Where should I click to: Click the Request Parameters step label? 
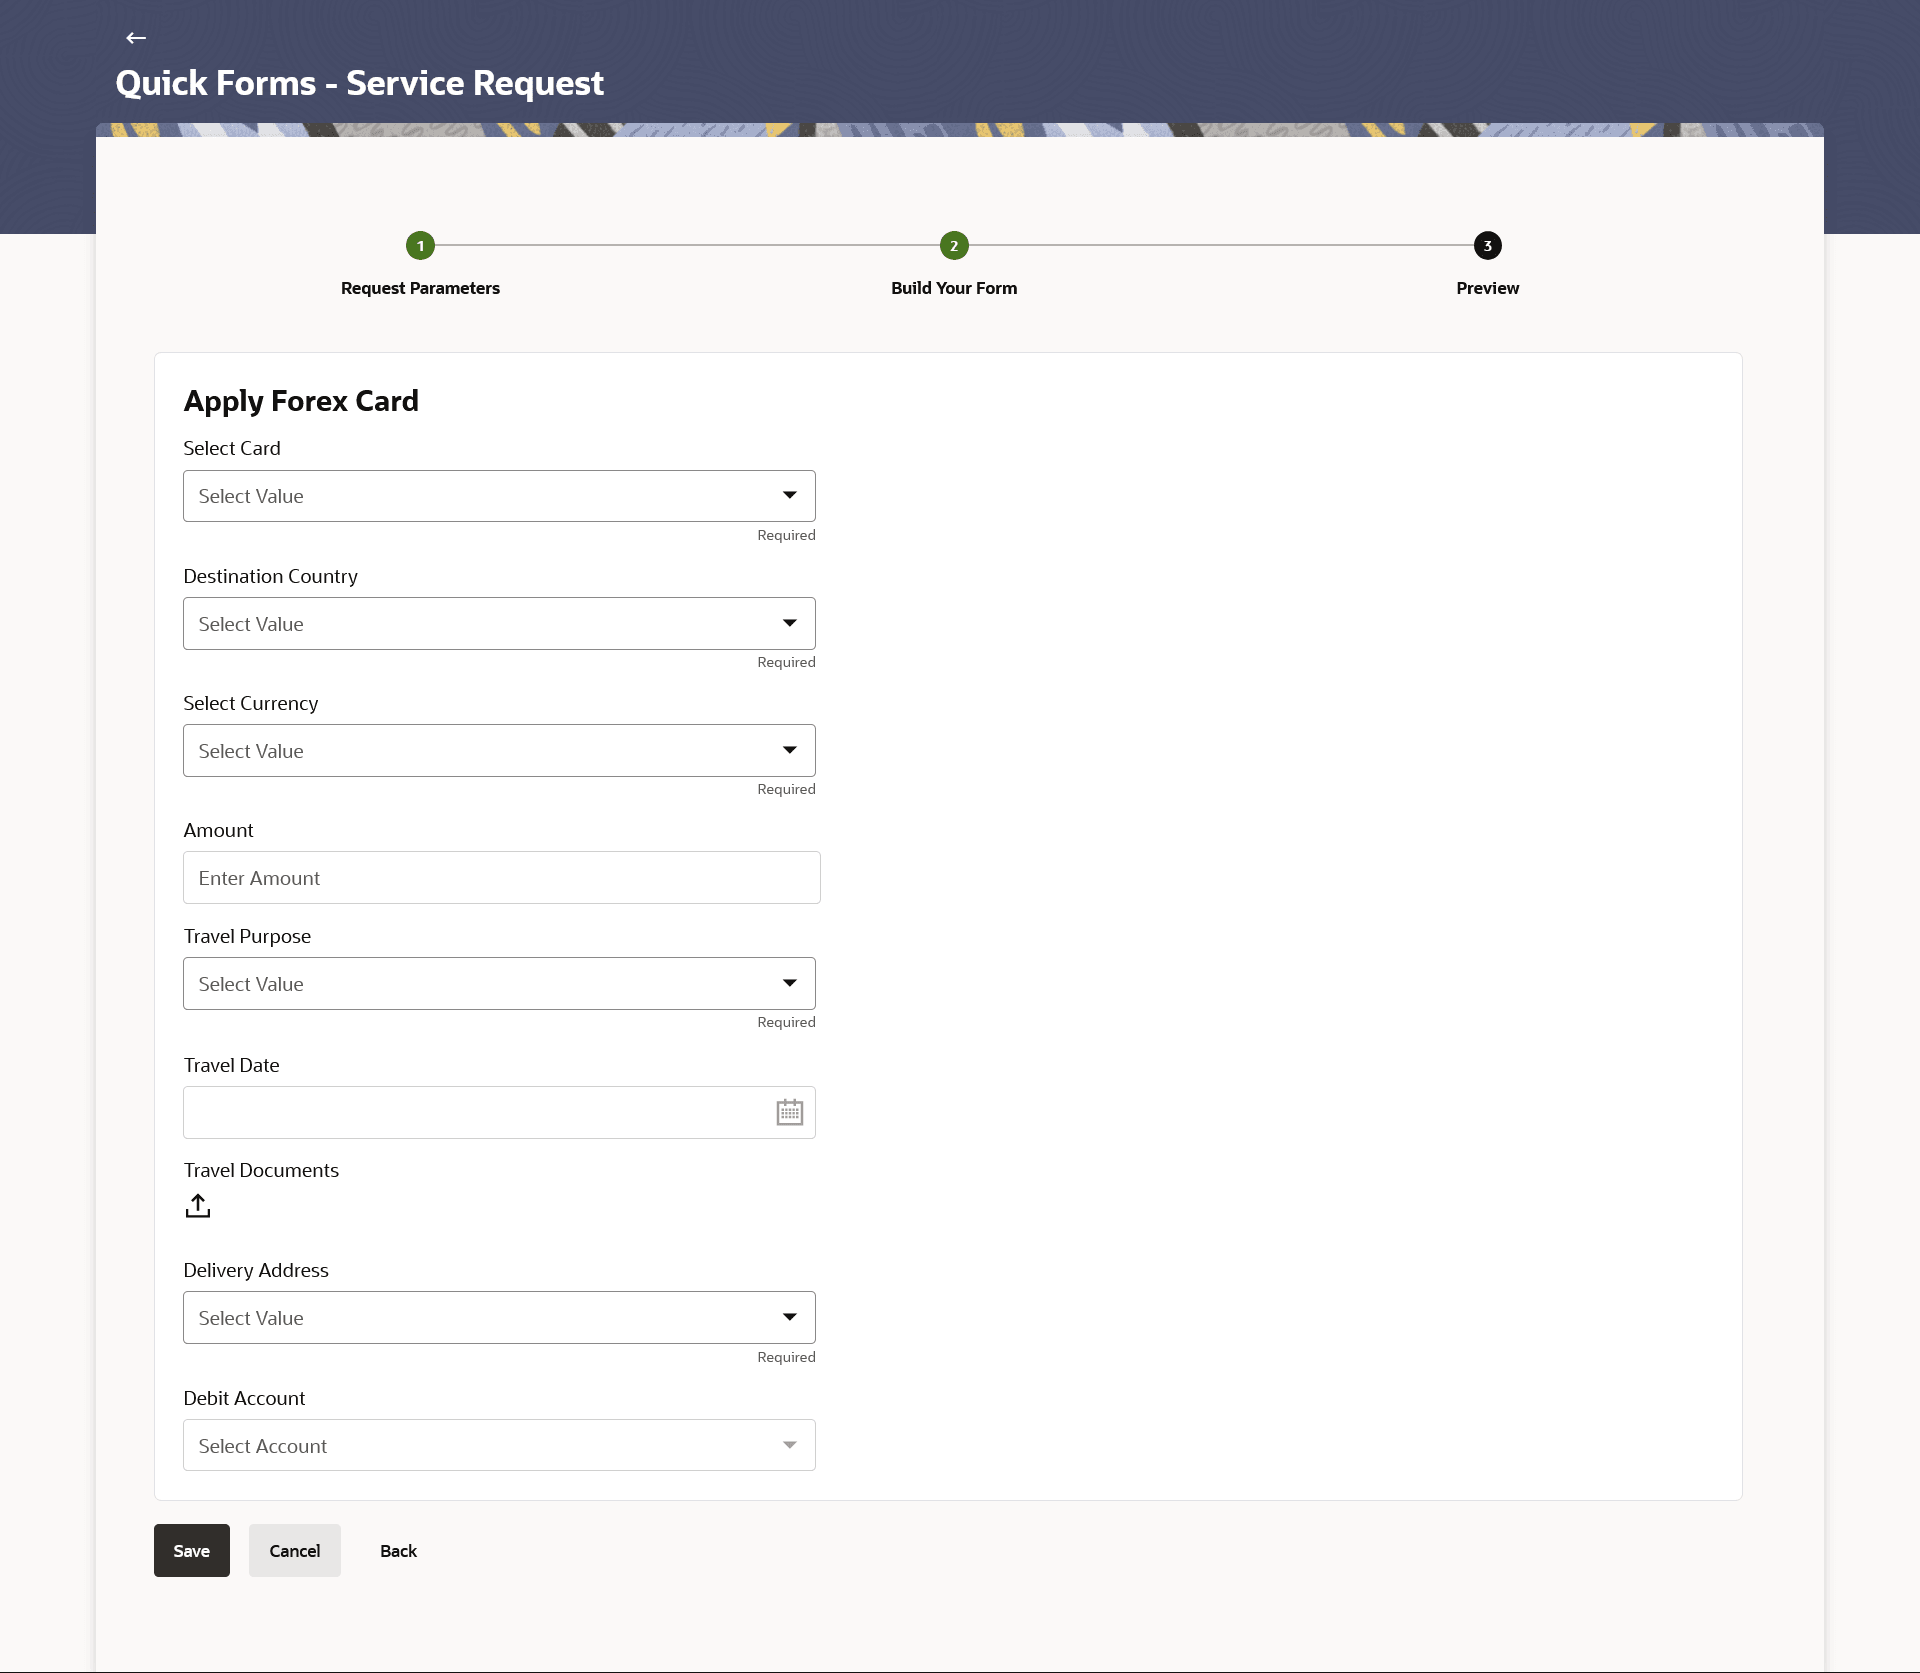point(420,288)
